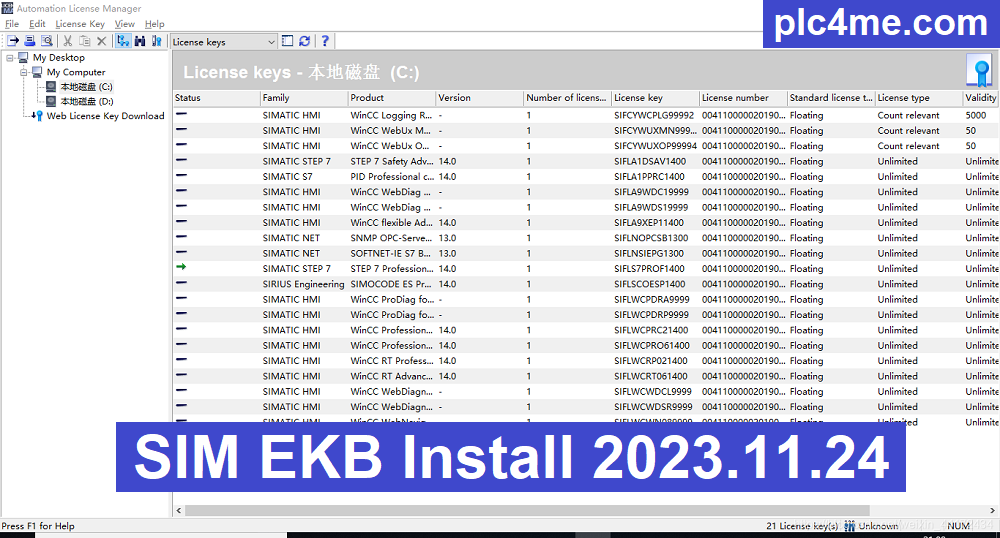This screenshot has height=538, width=1000.
Task: Select the STEP 7 Professional license row
Action: tap(391, 269)
